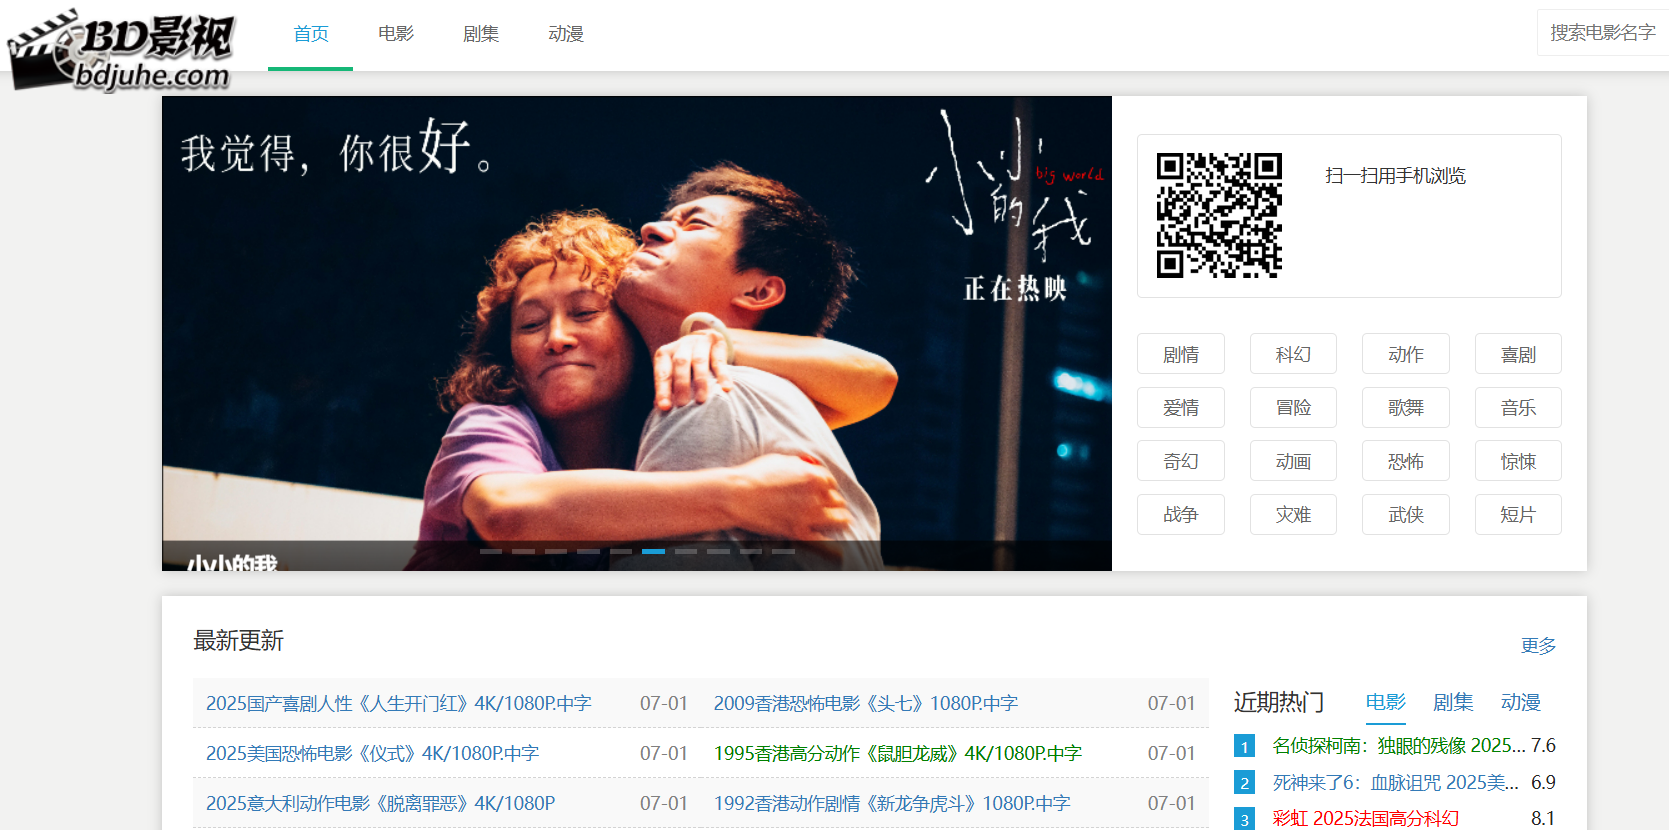Switch 近期热门 to 动漫 tab
The image size is (1669, 830).
click(x=1521, y=702)
